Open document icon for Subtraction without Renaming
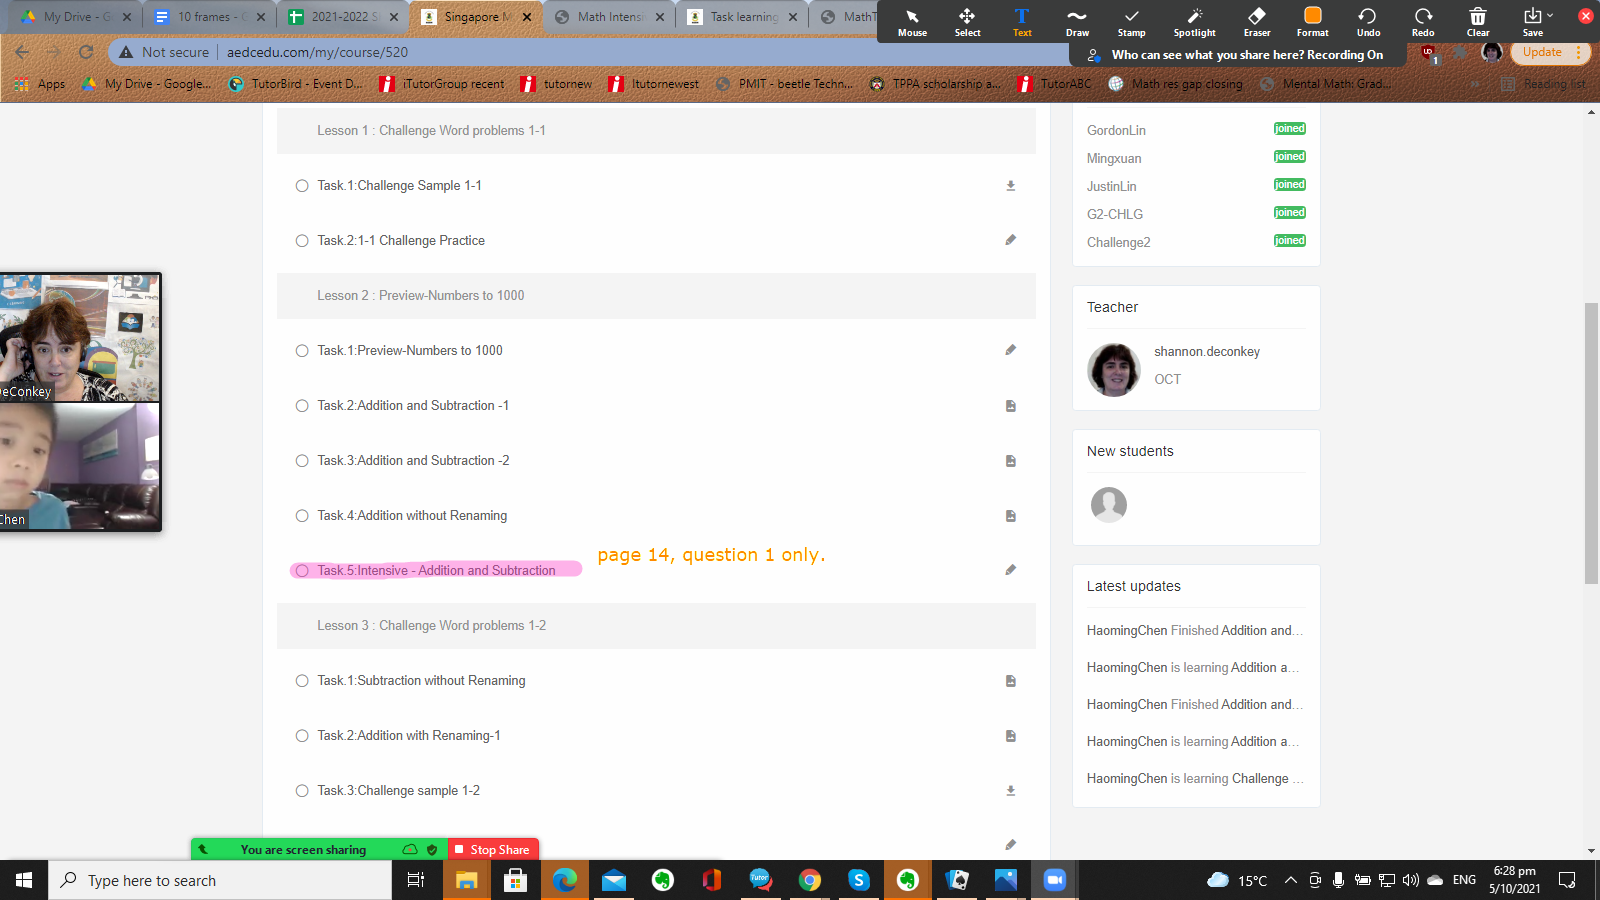The image size is (1600, 900). [1010, 681]
